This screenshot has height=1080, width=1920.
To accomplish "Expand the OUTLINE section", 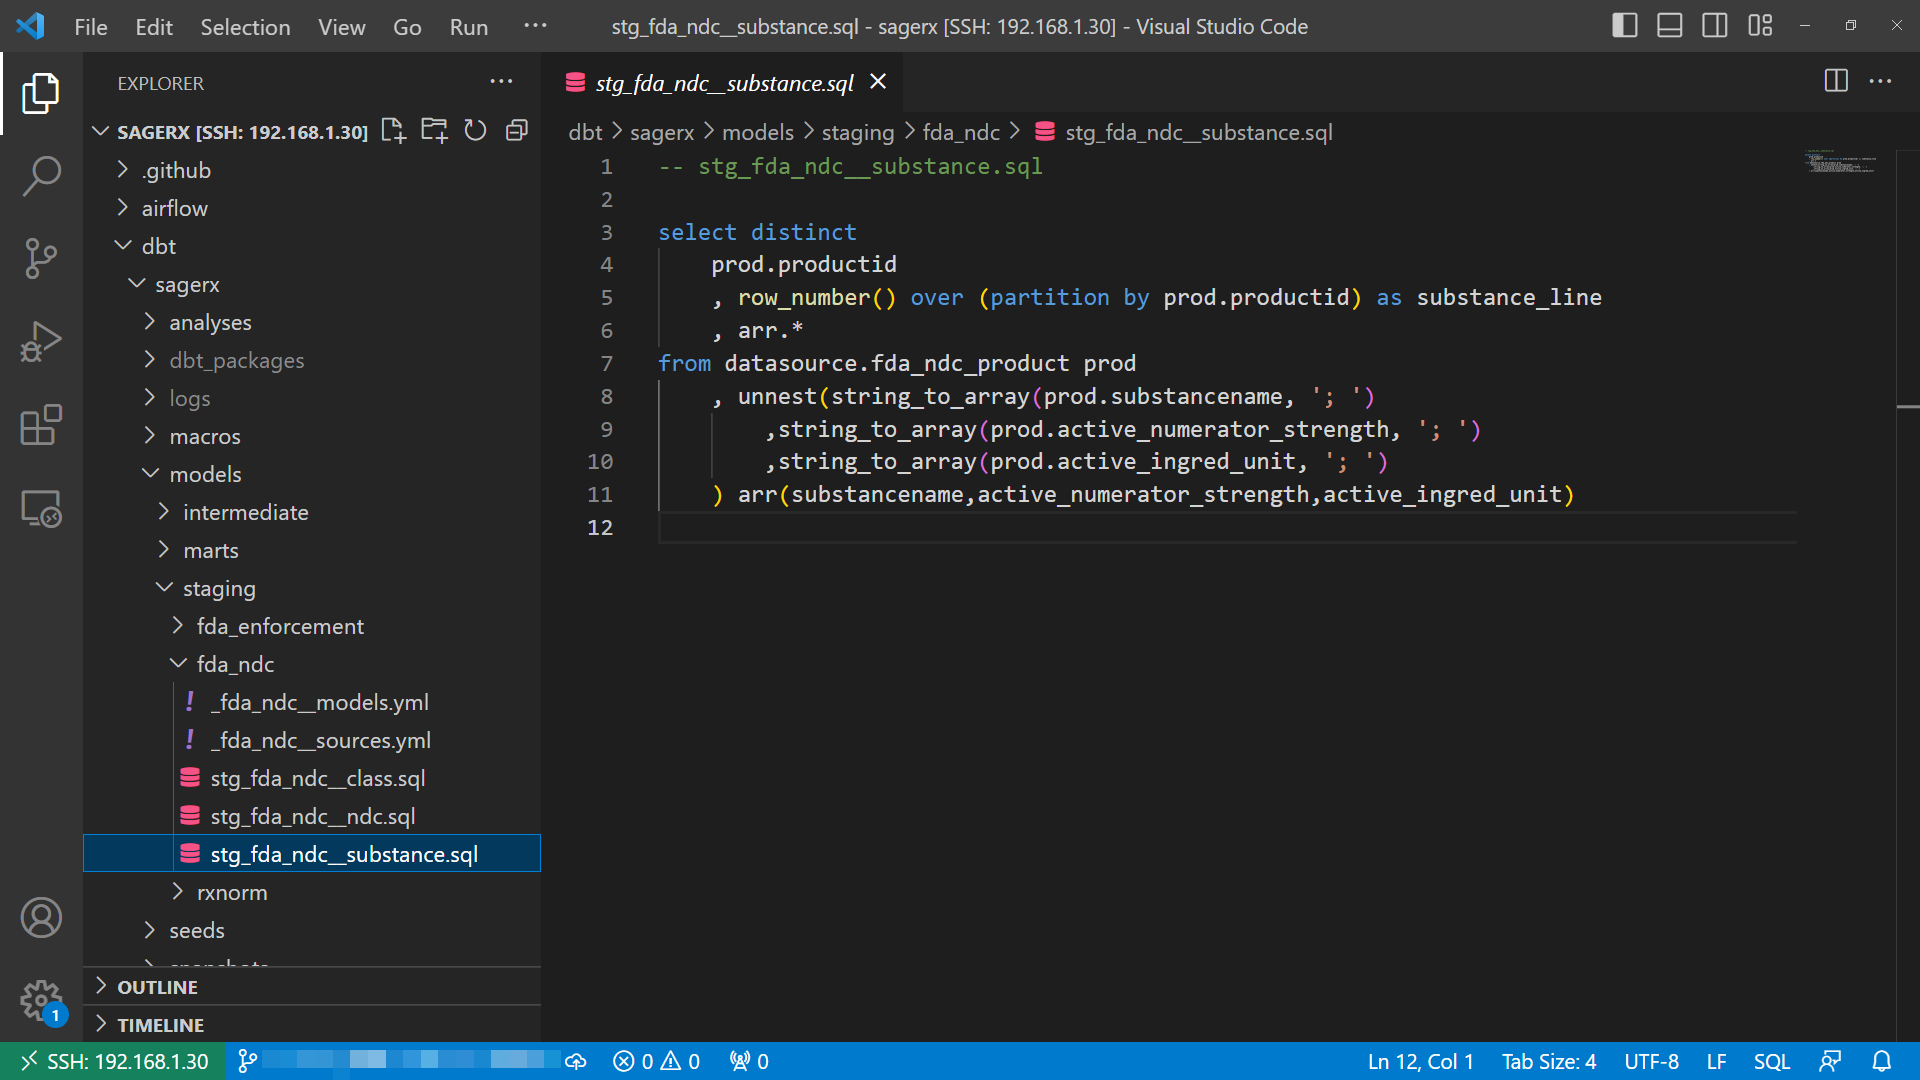I will tap(157, 987).
